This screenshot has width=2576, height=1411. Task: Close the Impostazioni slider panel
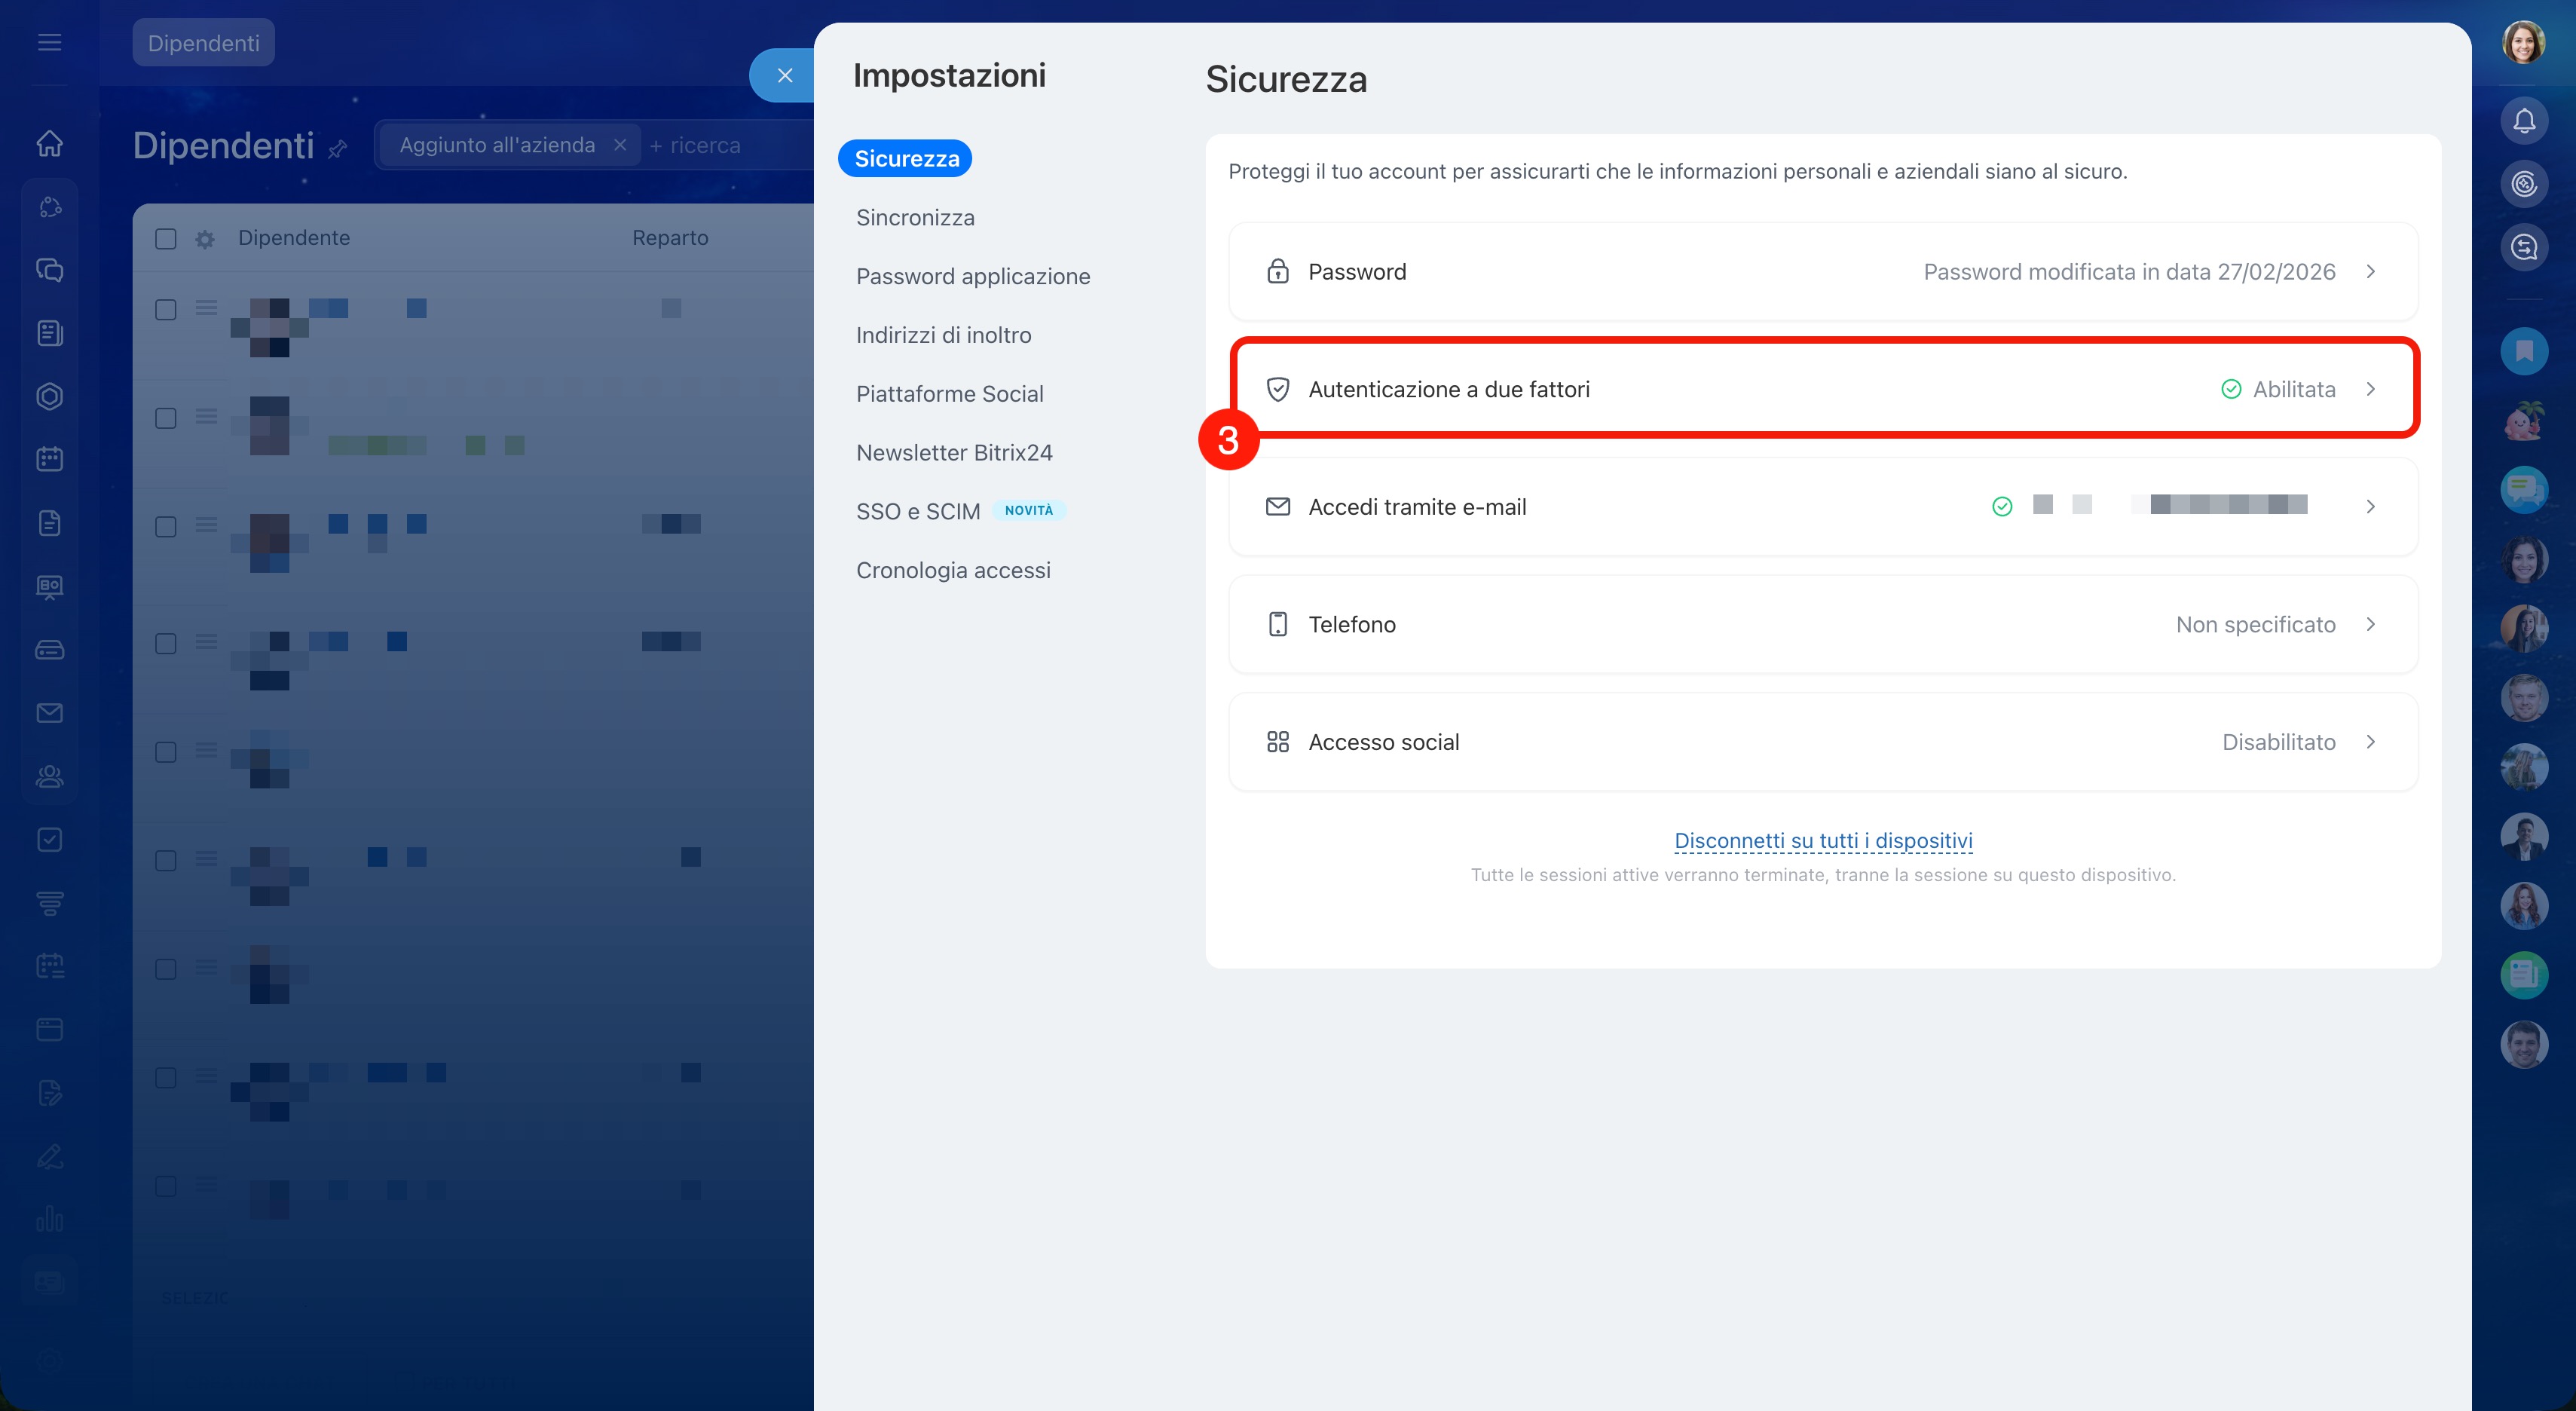(785, 76)
